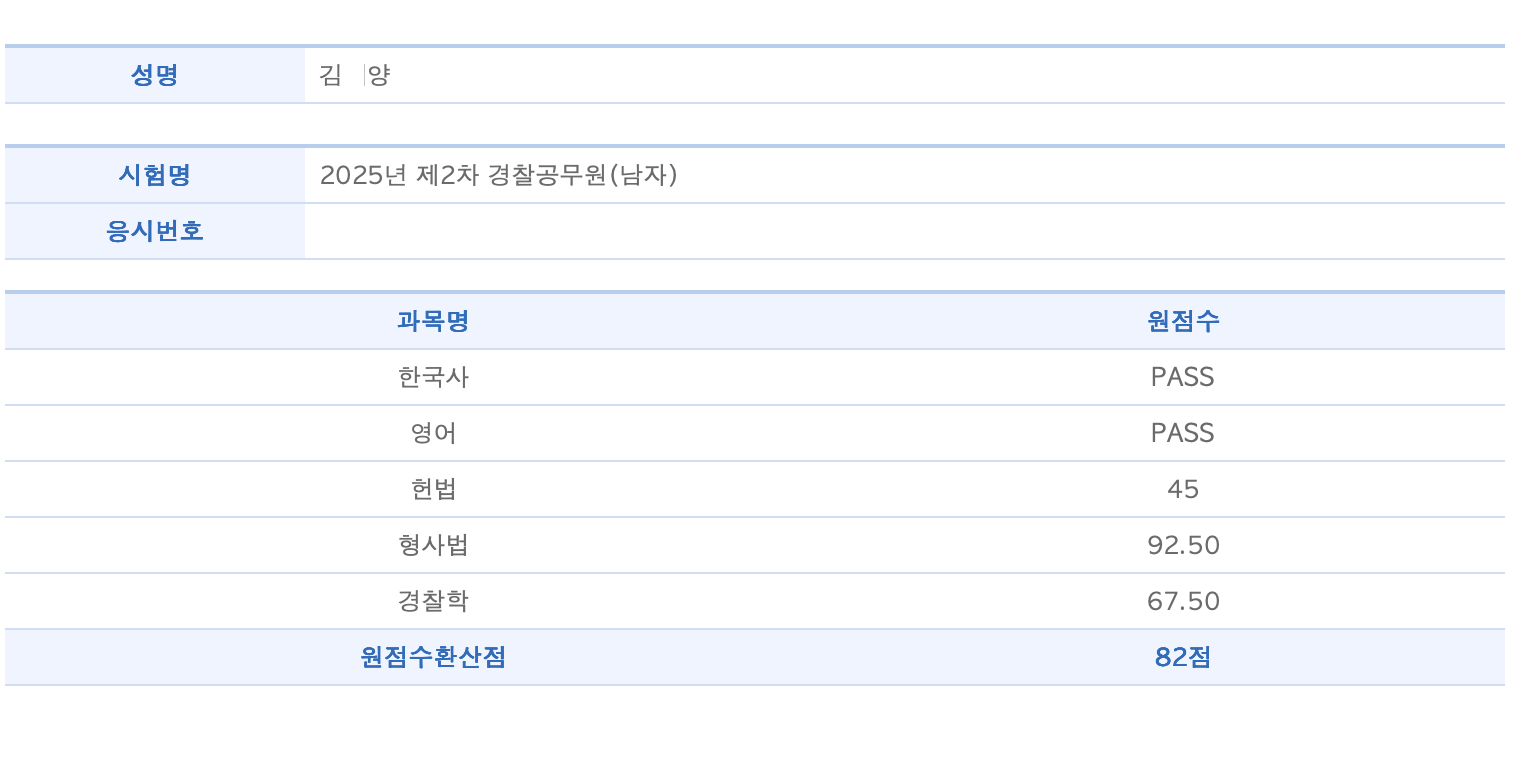
Task: Click the 과목명 column header
Action: coord(433,321)
